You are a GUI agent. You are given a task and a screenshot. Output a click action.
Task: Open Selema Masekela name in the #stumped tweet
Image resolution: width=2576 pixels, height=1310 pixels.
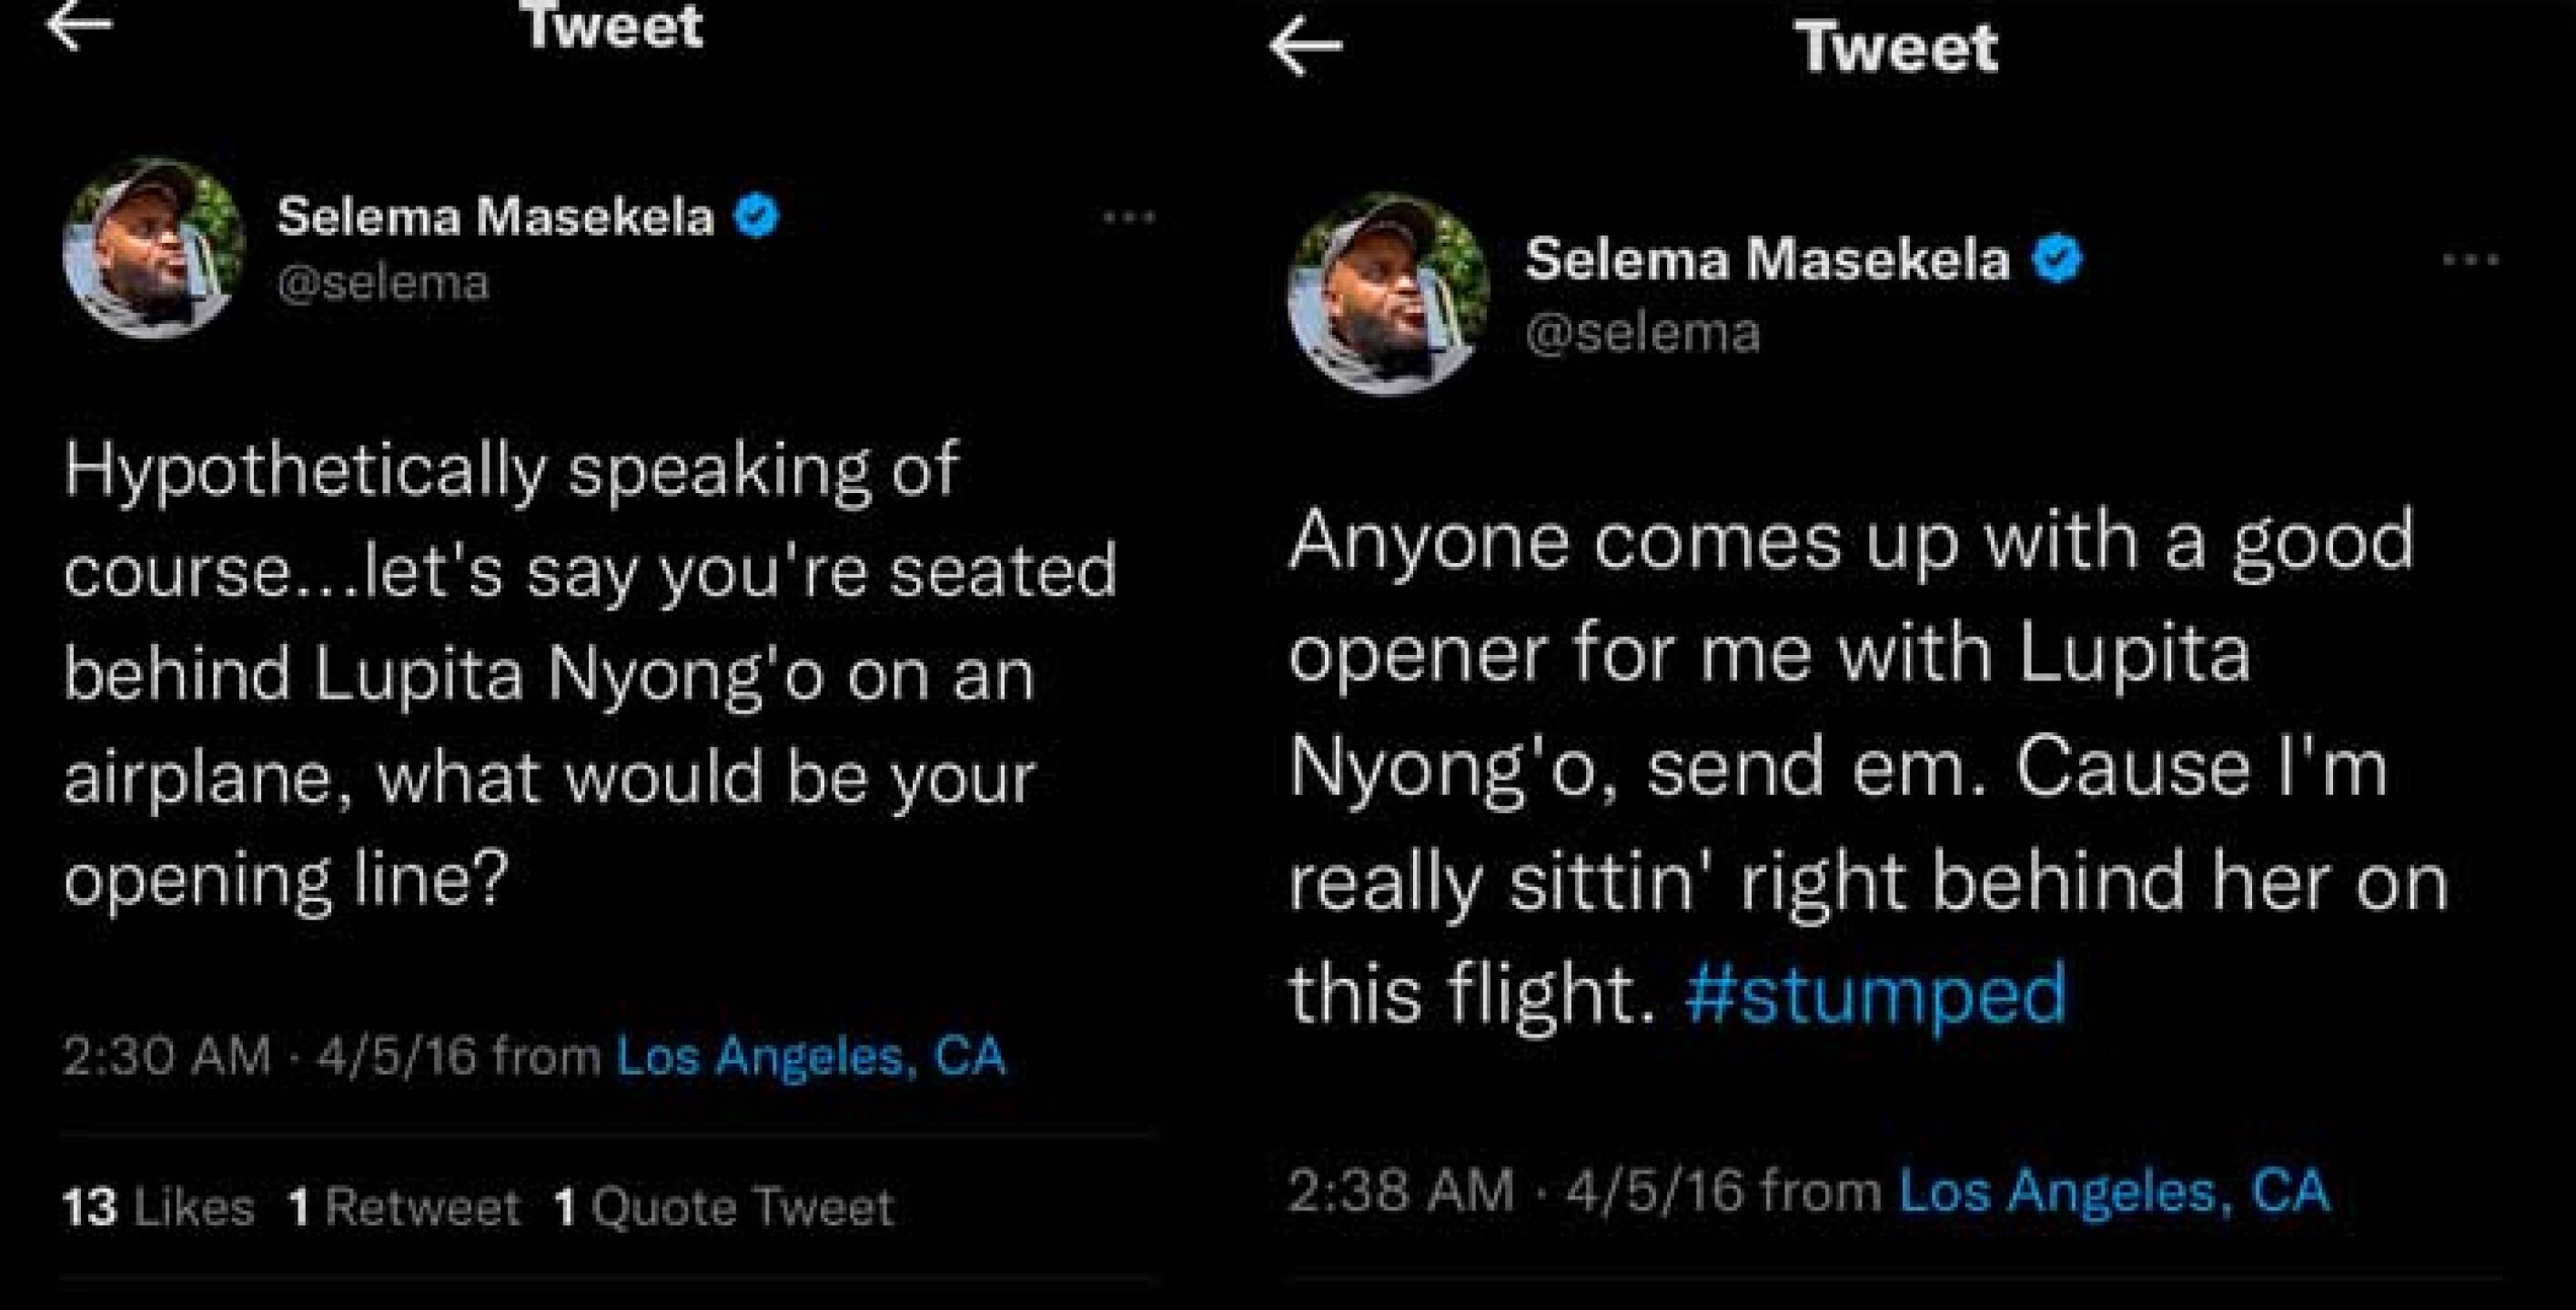(1767, 260)
